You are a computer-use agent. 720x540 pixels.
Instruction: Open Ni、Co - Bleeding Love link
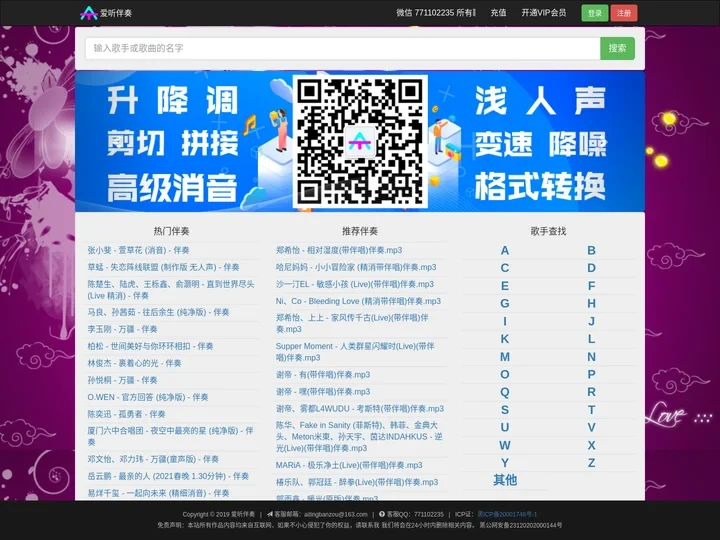(358, 301)
